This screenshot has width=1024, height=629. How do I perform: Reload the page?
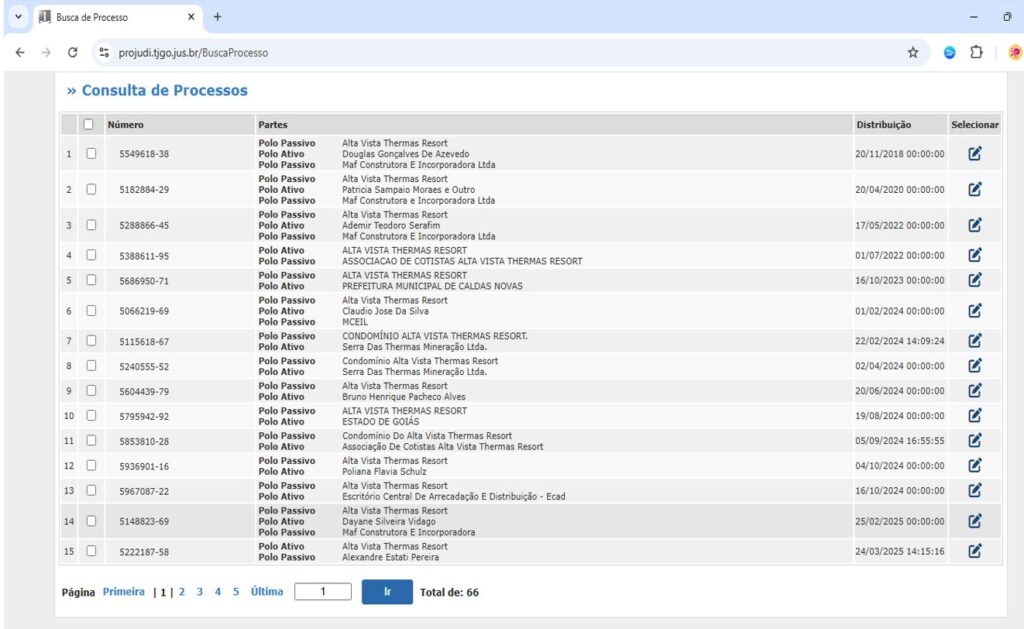[x=72, y=53]
